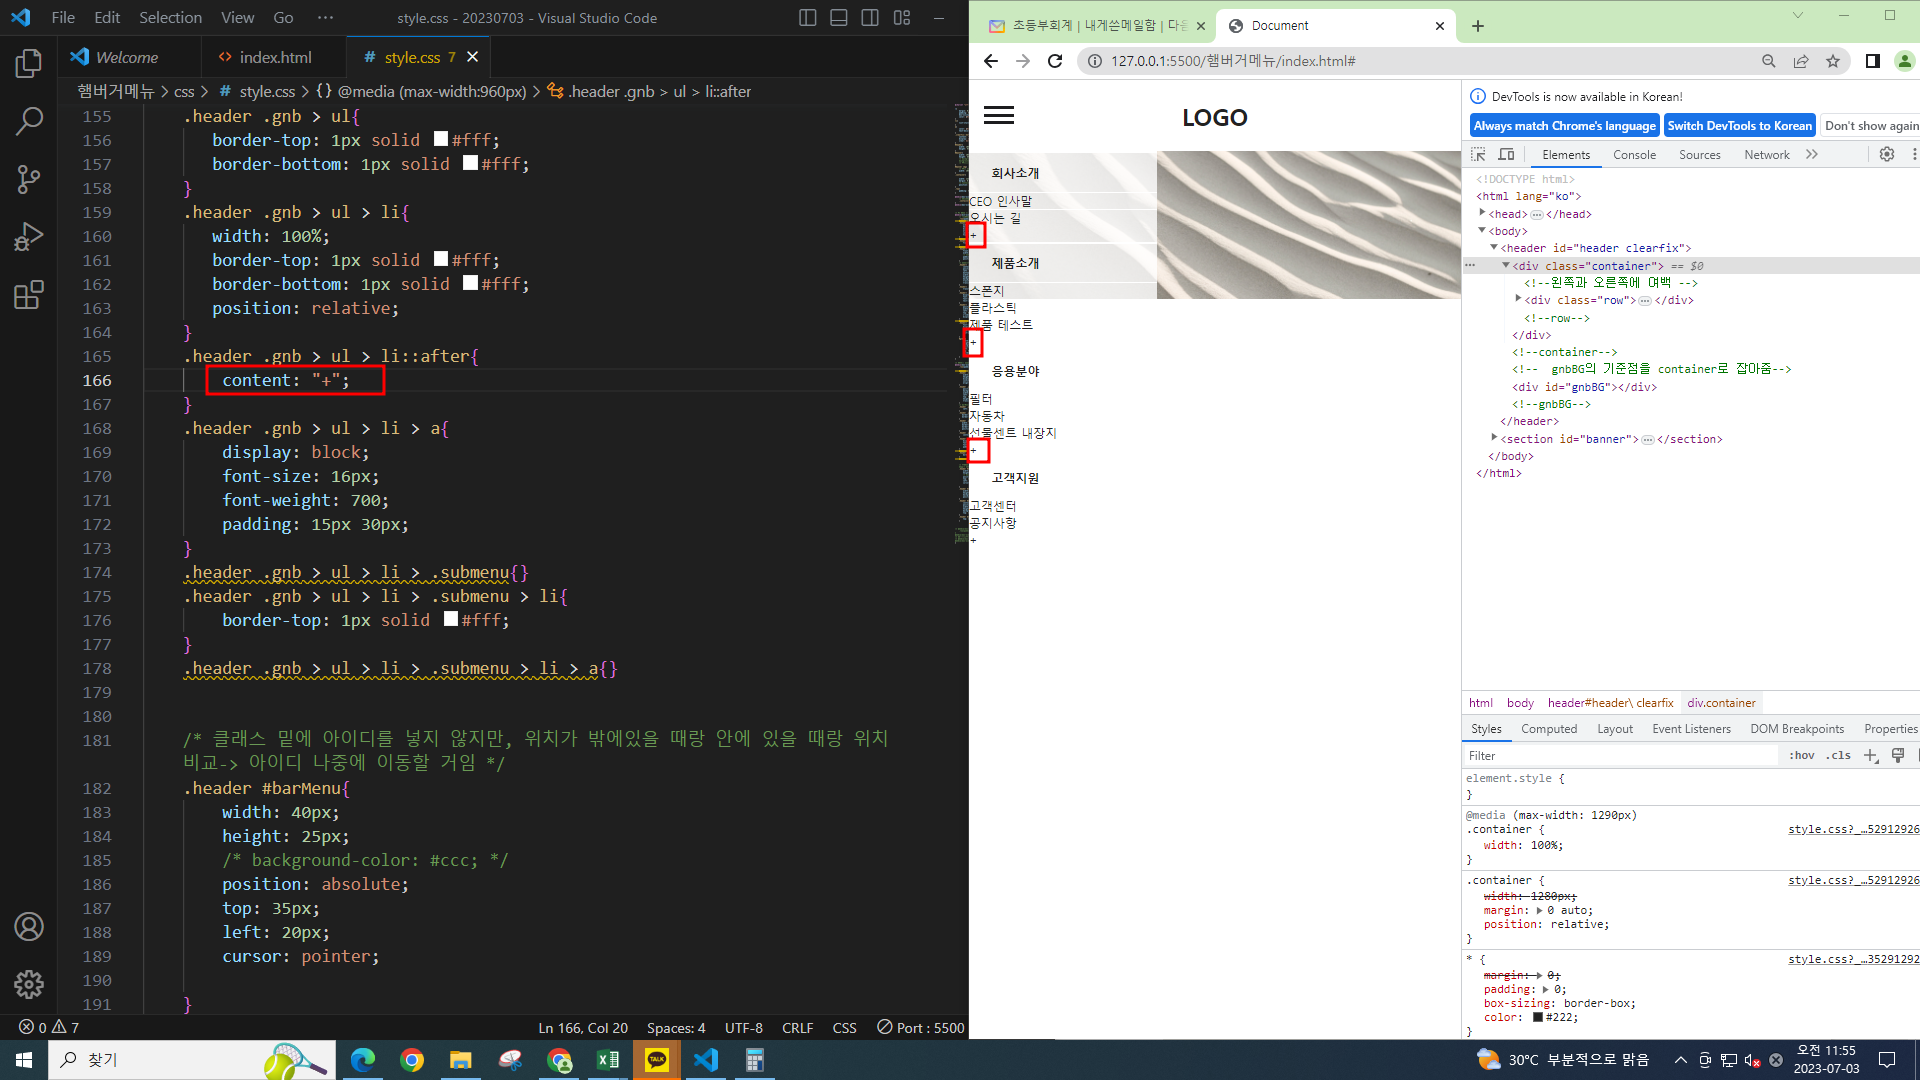Screen dimensions: 1920x1080
Task: Expand the head element in DOM tree
Action: 1482,213
